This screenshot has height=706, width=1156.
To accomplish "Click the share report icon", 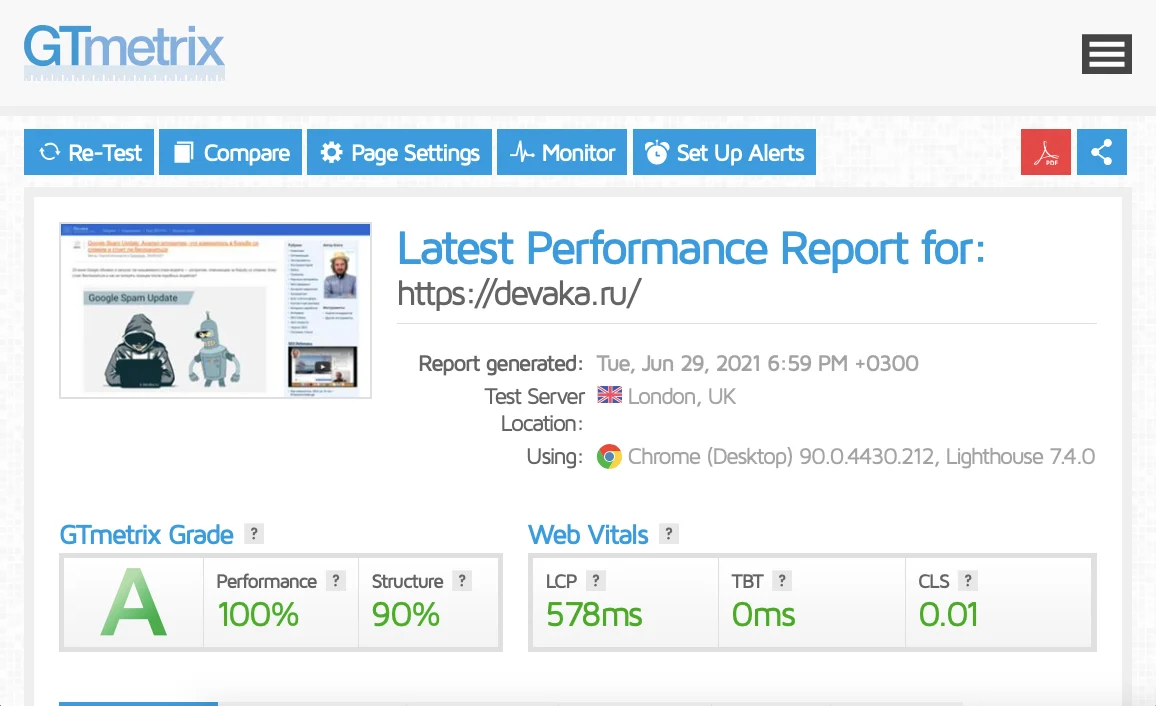I will click(x=1101, y=152).
